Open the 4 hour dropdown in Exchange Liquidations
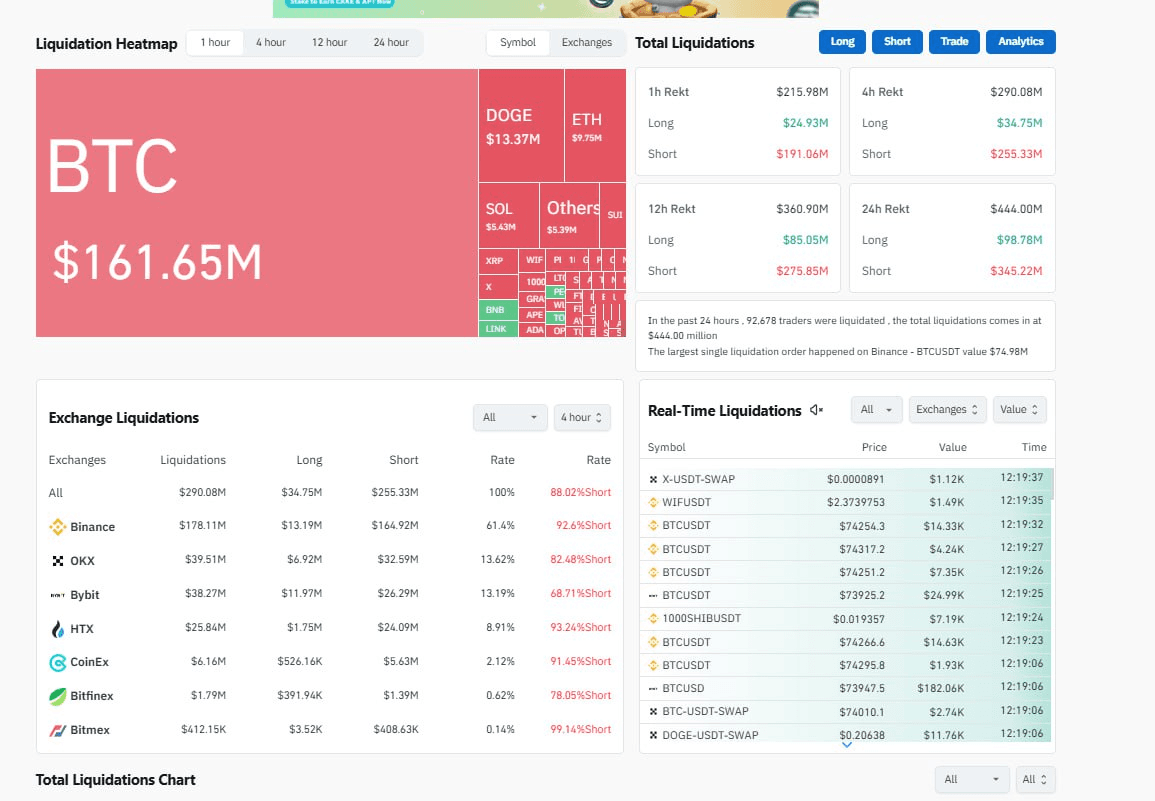Viewport: 1155px width, 801px height. pos(582,417)
